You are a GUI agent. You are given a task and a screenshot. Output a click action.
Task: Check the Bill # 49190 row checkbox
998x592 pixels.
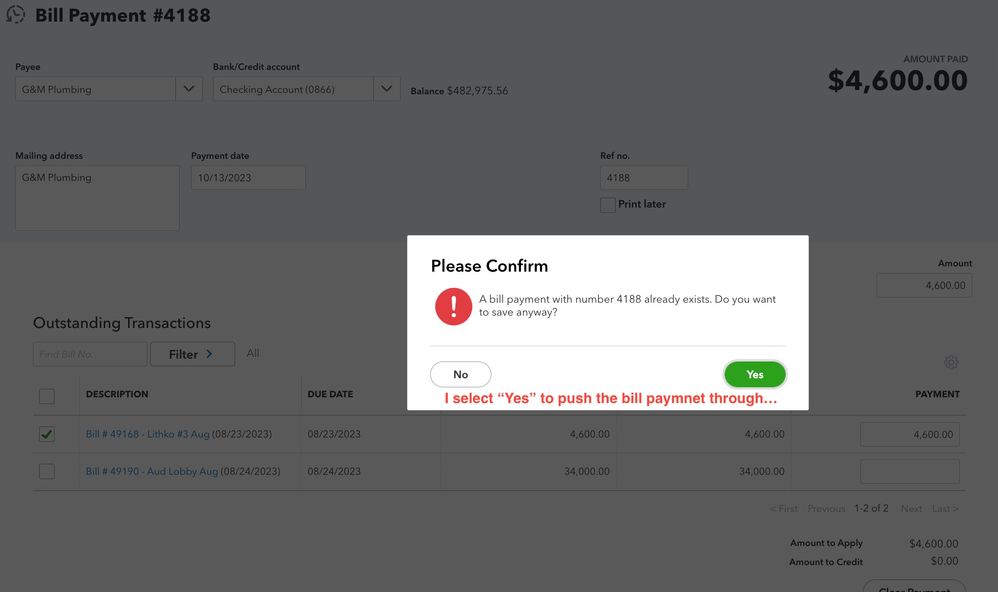pos(47,471)
